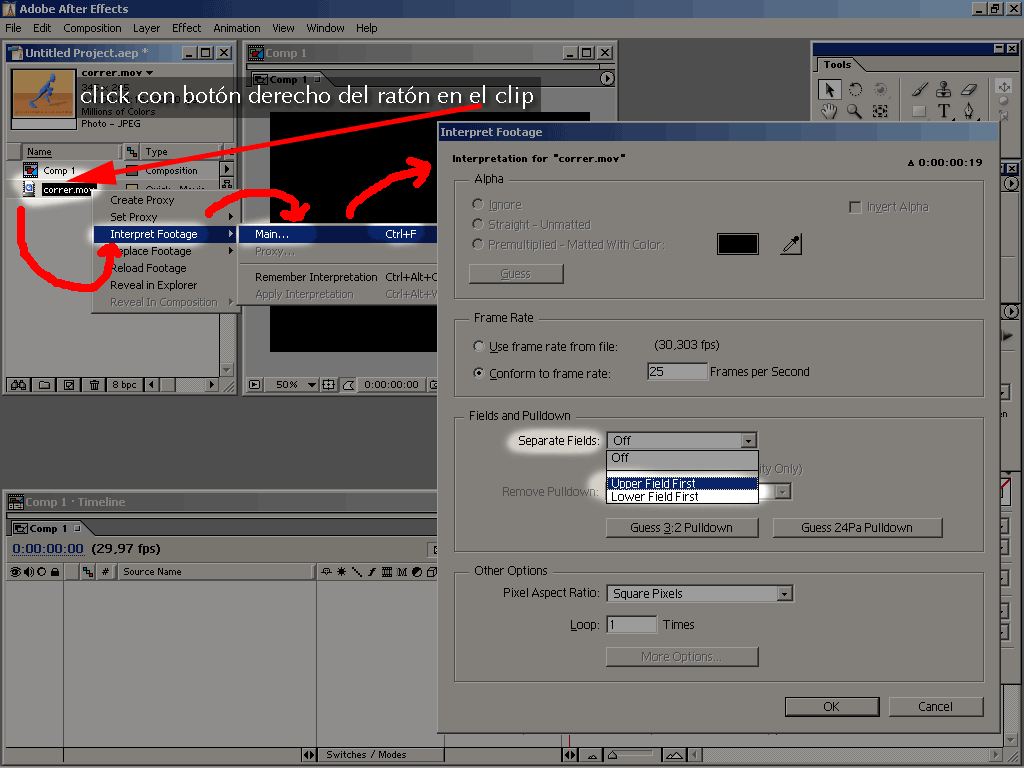1024x768 pixels.
Task: Pick matte color with the eyedropper
Action: [x=792, y=244]
